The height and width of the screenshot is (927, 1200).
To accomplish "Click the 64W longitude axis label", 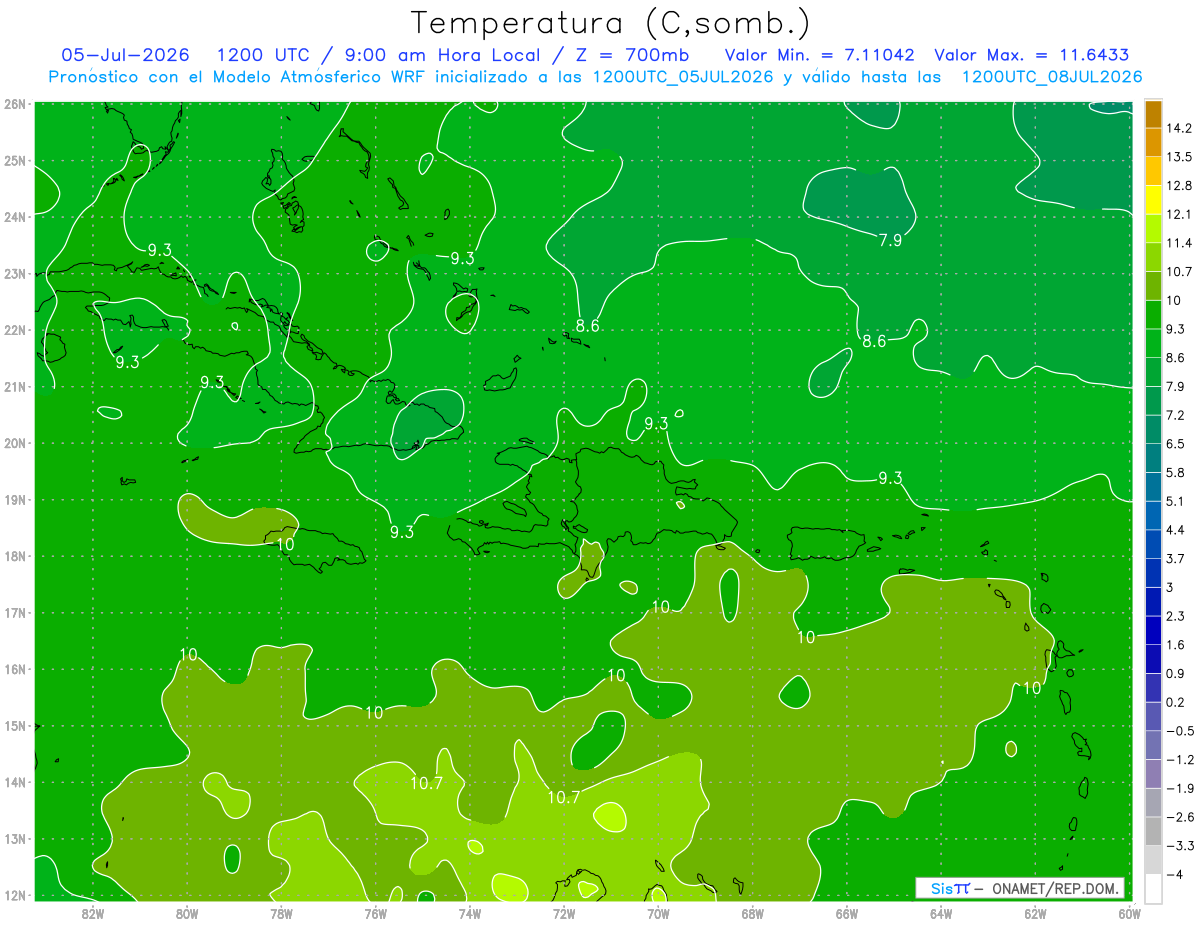I will coord(941,913).
